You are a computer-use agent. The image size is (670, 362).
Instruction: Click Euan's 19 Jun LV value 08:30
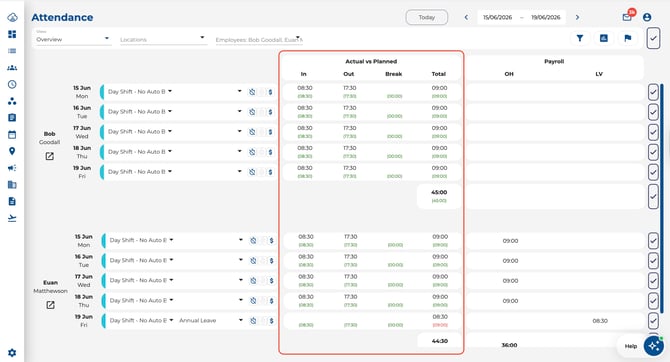600,321
